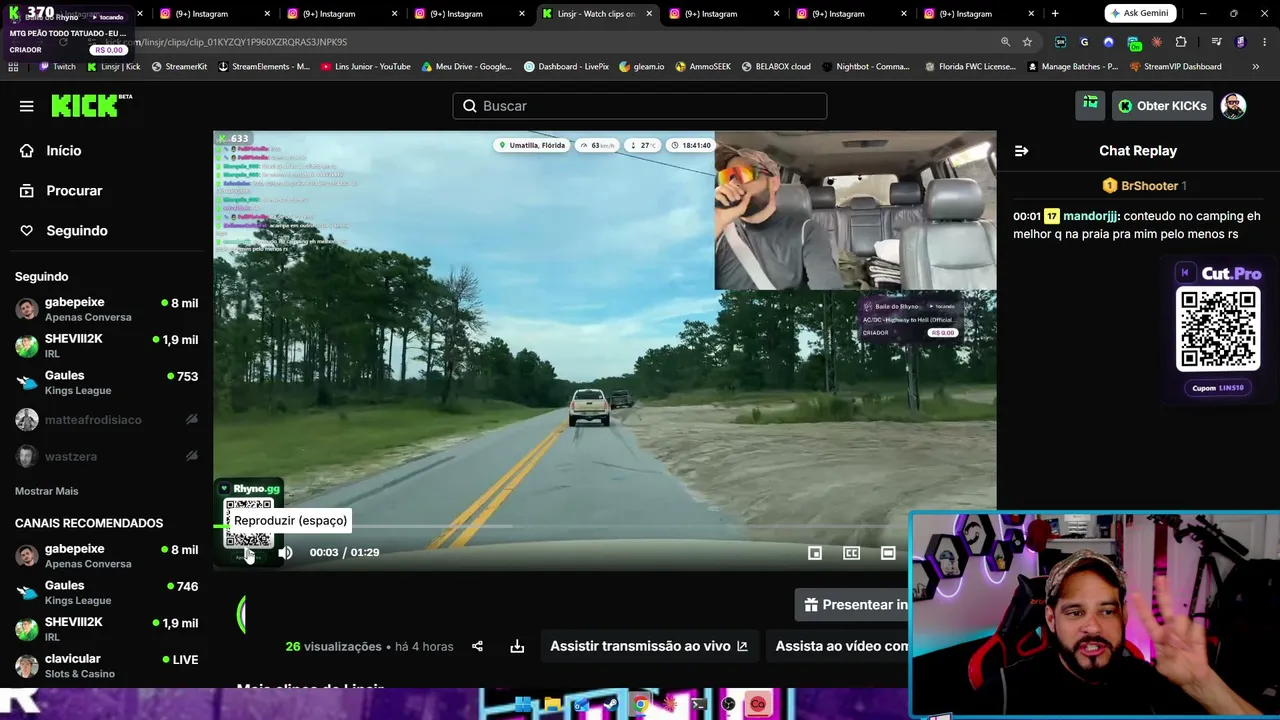Open the Florida FWC License bookmark
The width and height of the screenshot is (1280, 720).
point(970,67)
